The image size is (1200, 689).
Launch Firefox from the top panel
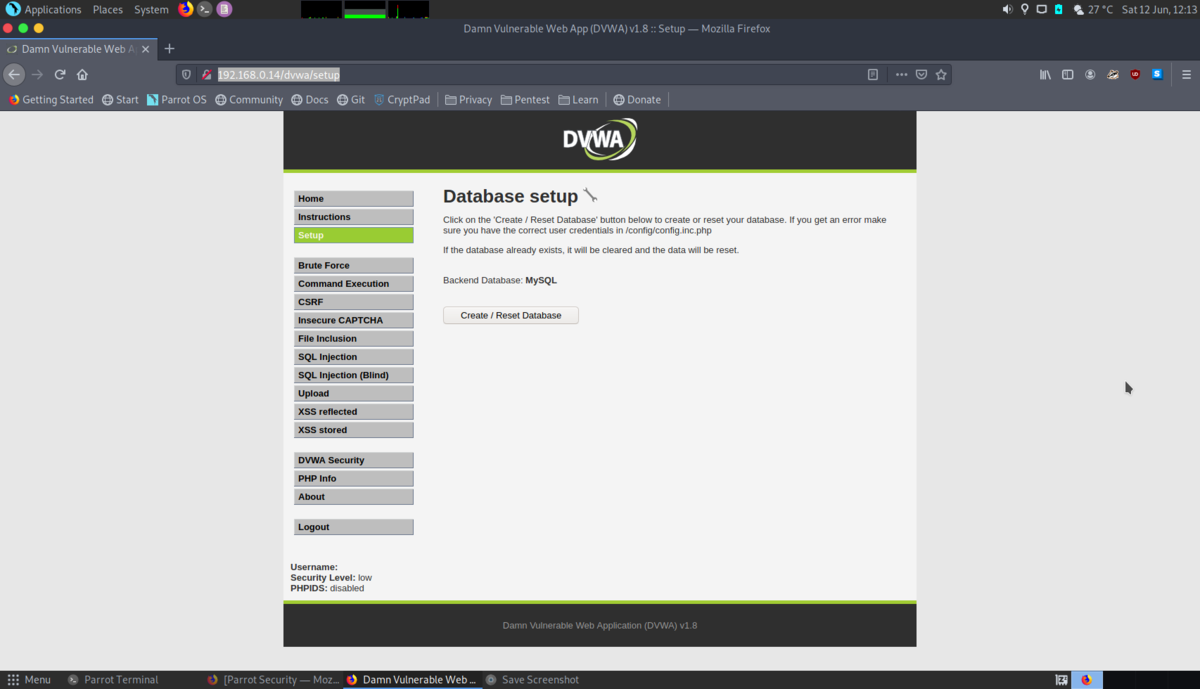point(185,9)
